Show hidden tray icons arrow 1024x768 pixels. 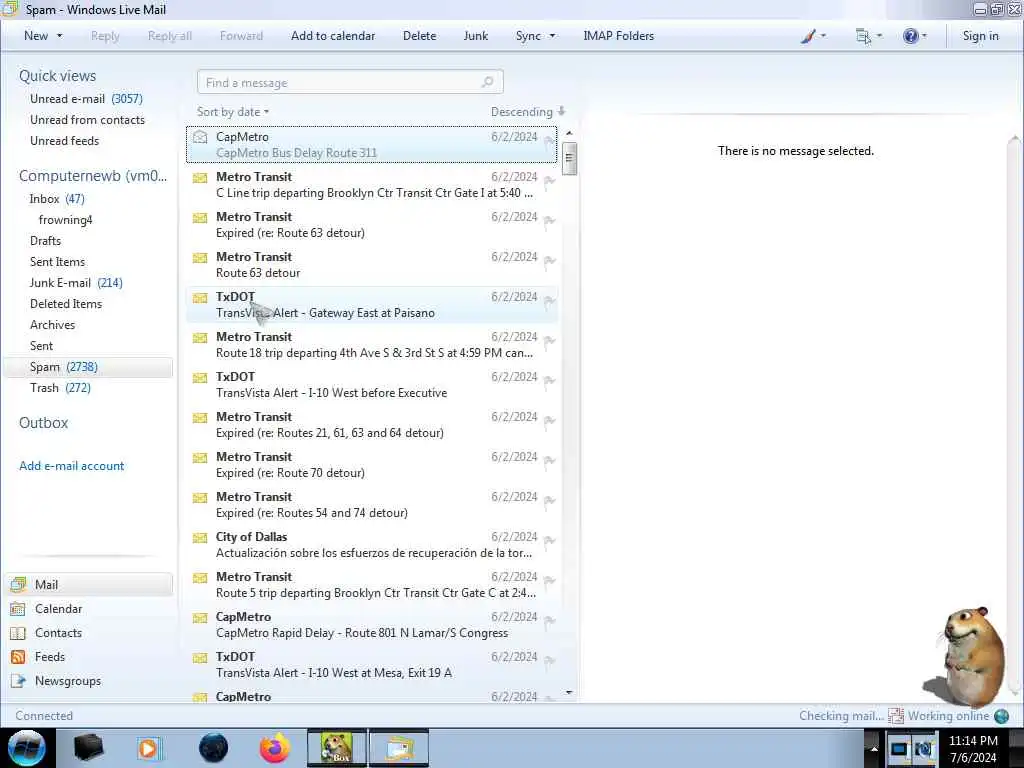pos(874,748)
